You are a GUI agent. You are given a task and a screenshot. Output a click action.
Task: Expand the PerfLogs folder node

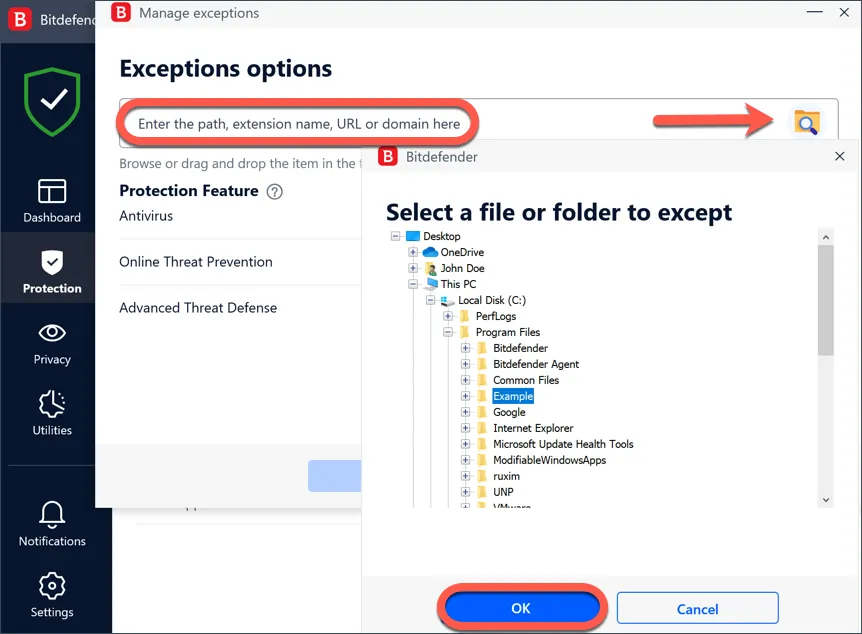pyautogui.click(x=449, y=316)
